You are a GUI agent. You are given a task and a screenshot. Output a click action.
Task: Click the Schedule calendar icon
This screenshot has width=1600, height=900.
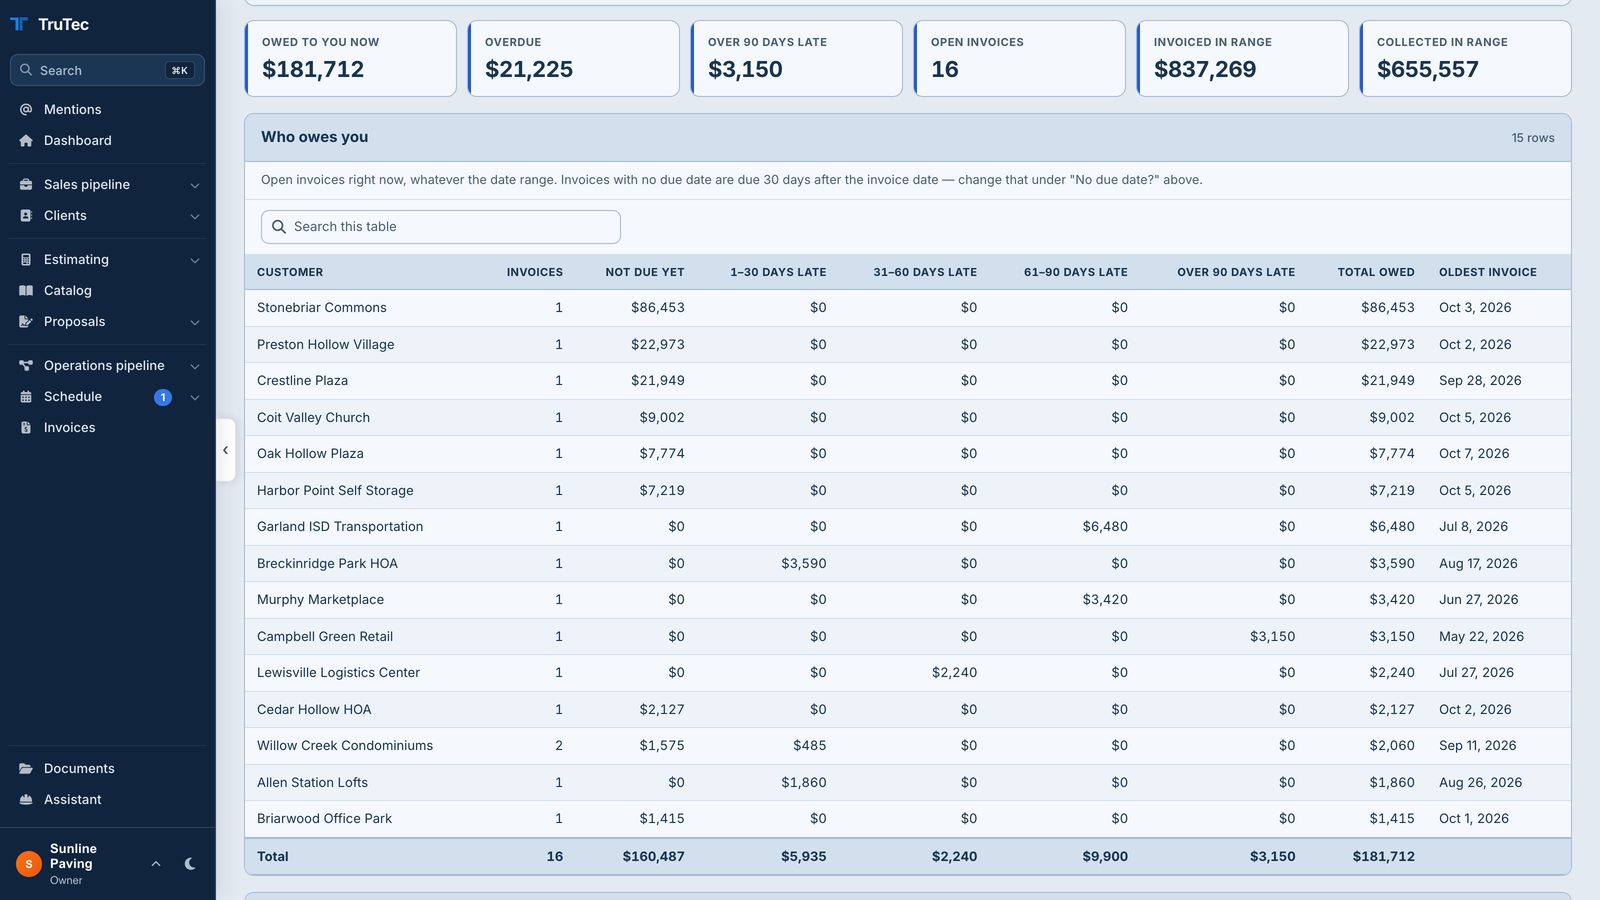pos(26,396)
